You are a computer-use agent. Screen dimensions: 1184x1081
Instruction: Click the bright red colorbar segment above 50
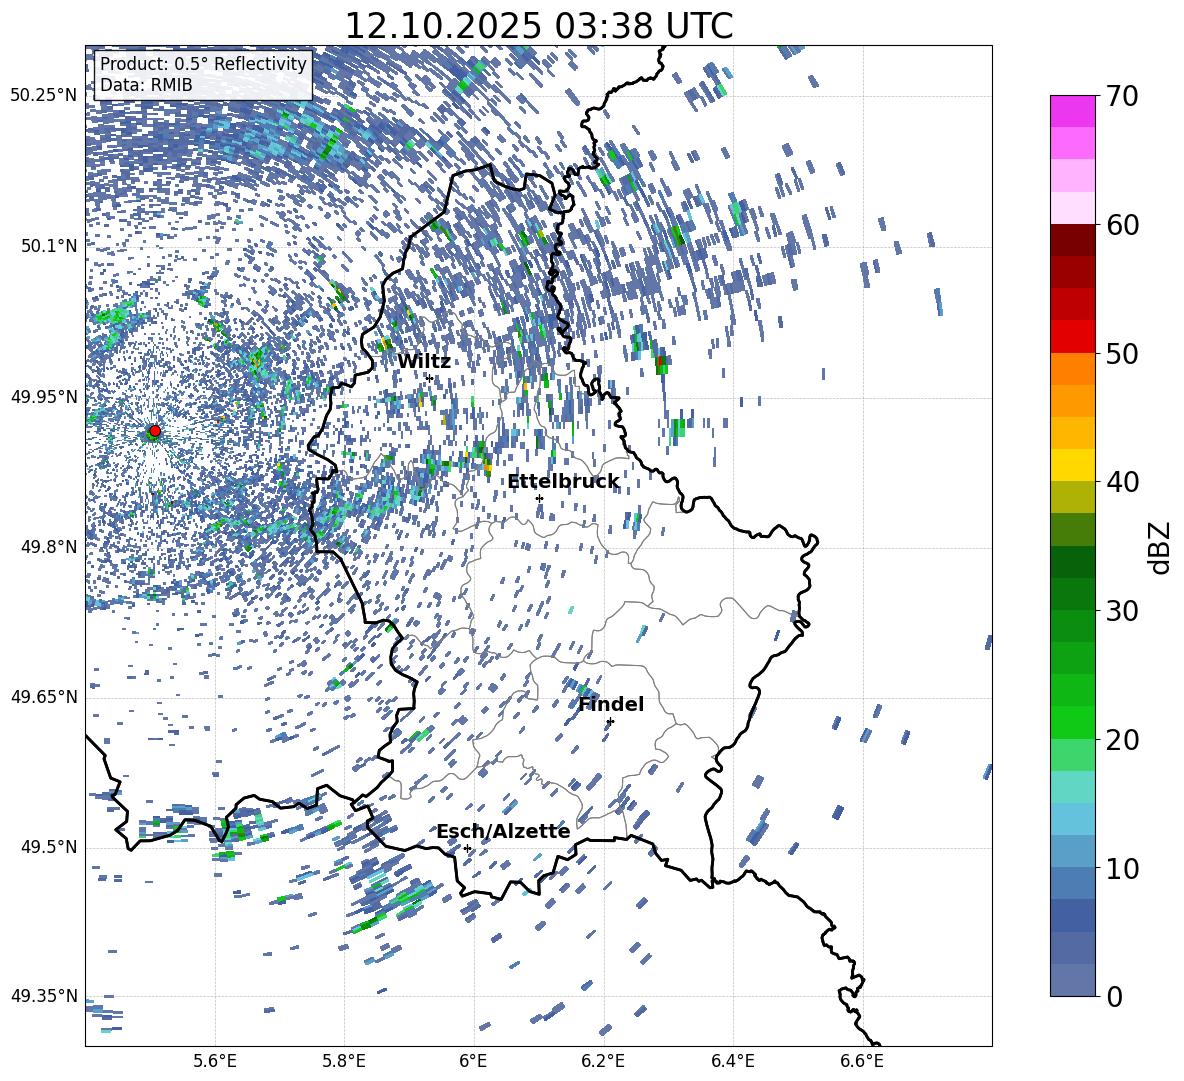click(x=1073, y=336)
